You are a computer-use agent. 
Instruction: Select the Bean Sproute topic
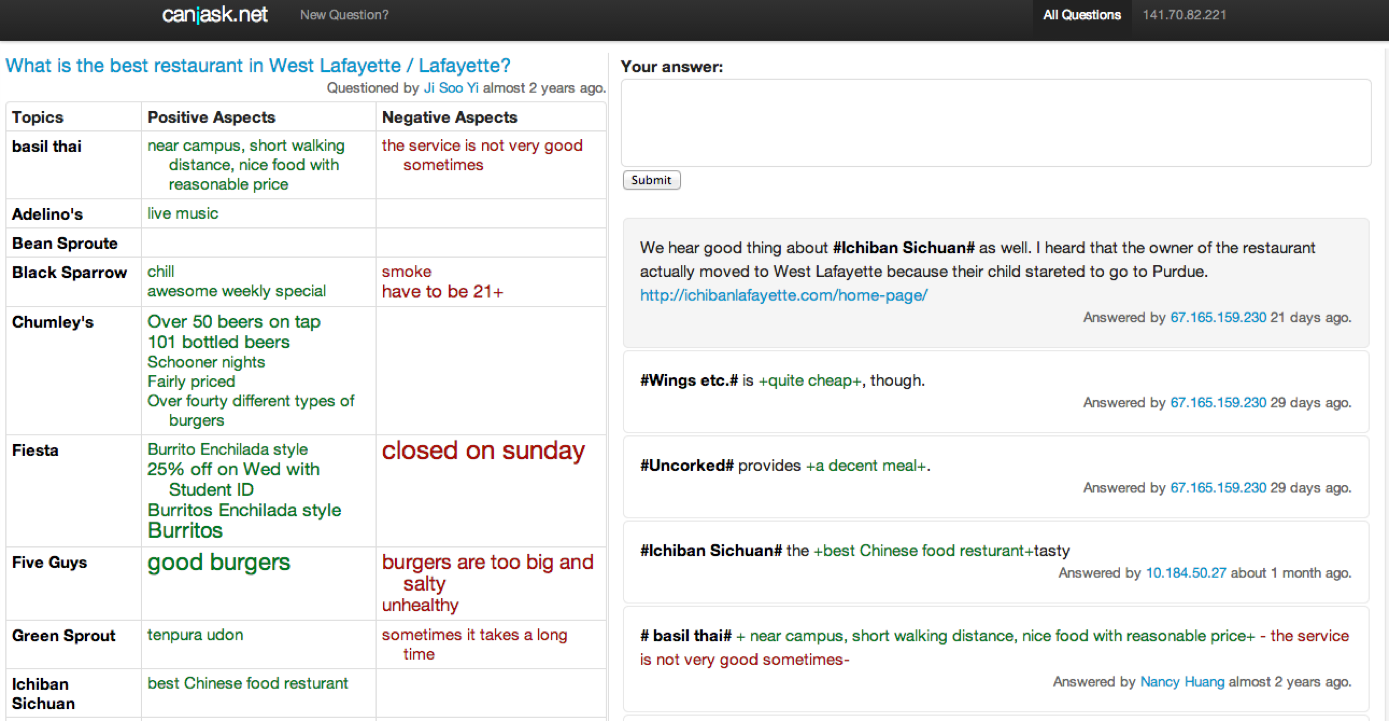pyautogui.click(x=65, y=243)
